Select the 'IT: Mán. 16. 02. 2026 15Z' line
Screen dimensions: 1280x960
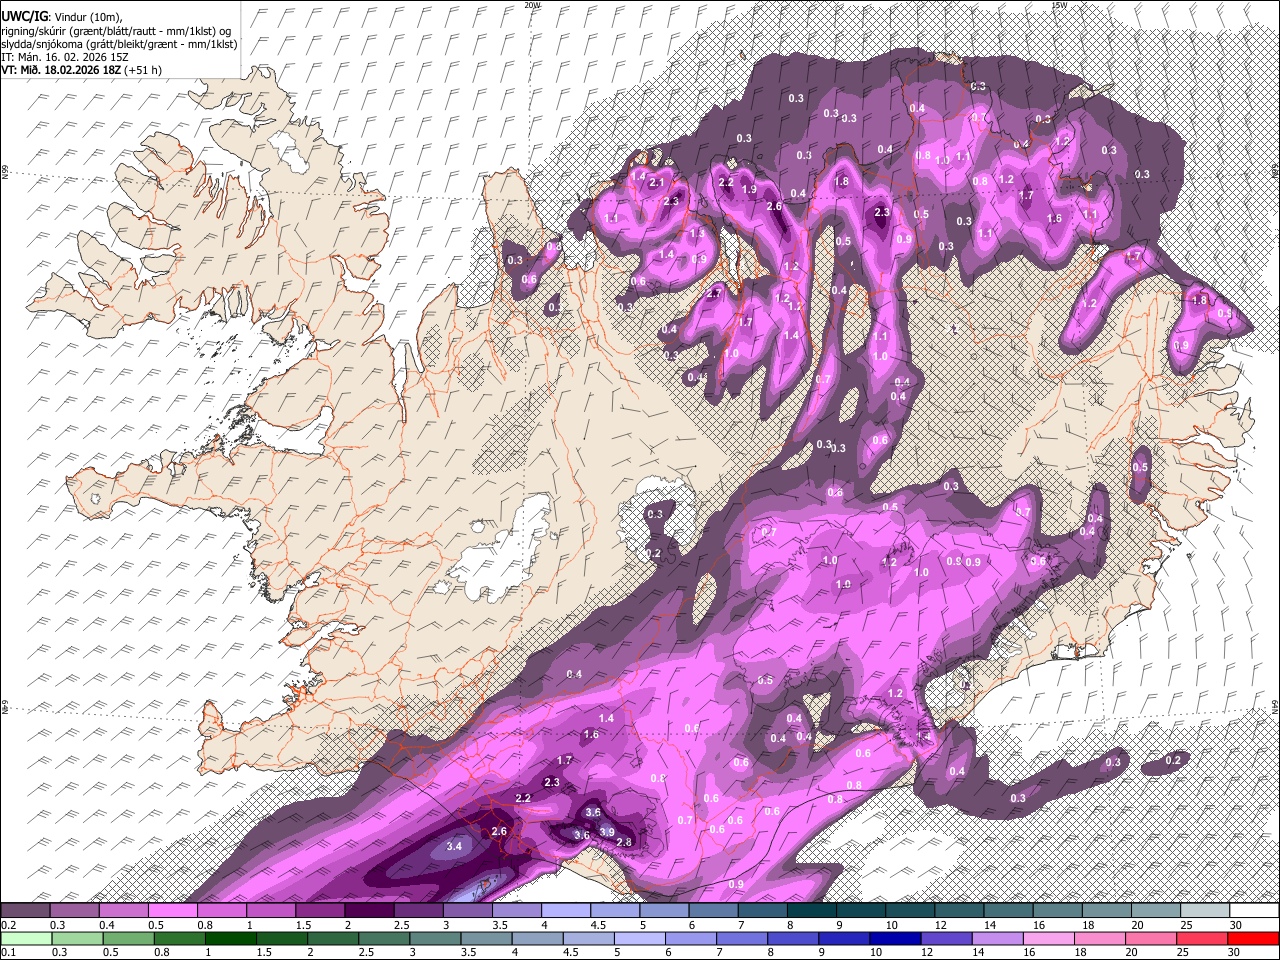point(65,57)
